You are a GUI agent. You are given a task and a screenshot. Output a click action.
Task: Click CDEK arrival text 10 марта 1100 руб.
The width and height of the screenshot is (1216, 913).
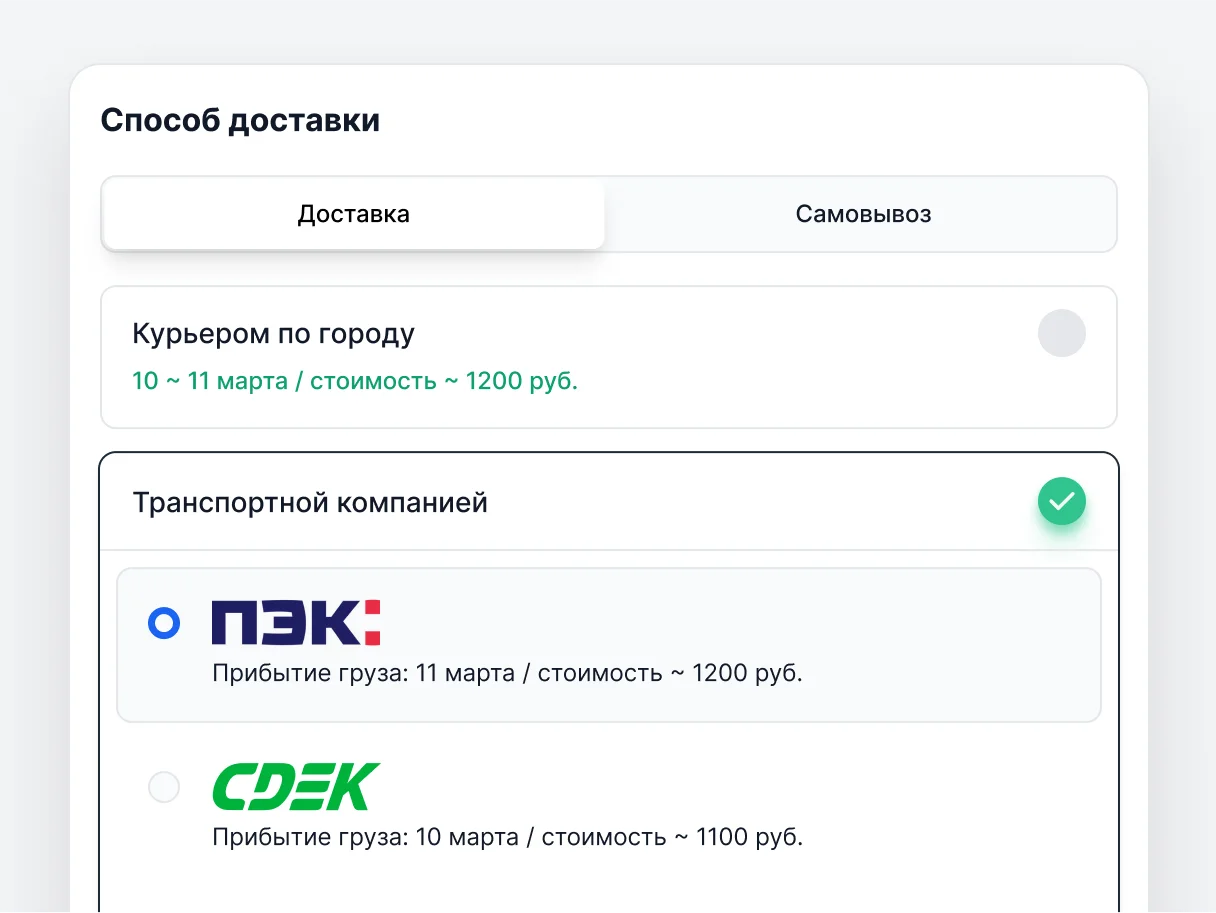(x=507, y=836)
